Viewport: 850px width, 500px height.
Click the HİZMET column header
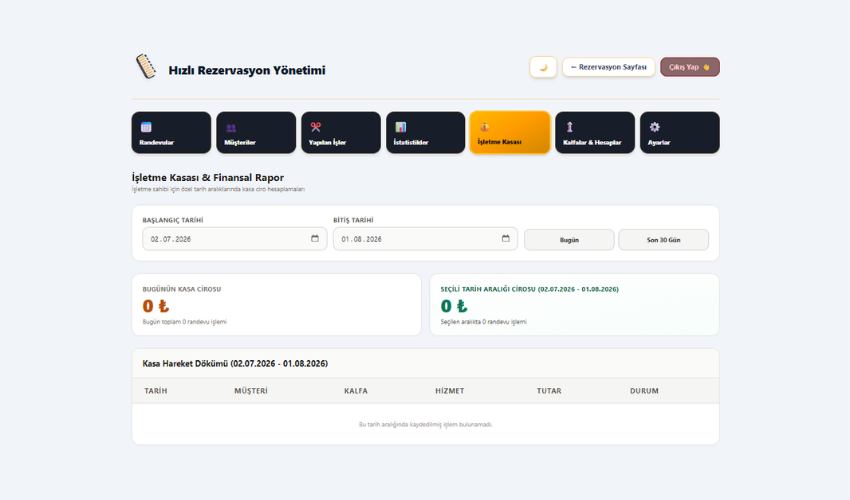coord(449,391)
